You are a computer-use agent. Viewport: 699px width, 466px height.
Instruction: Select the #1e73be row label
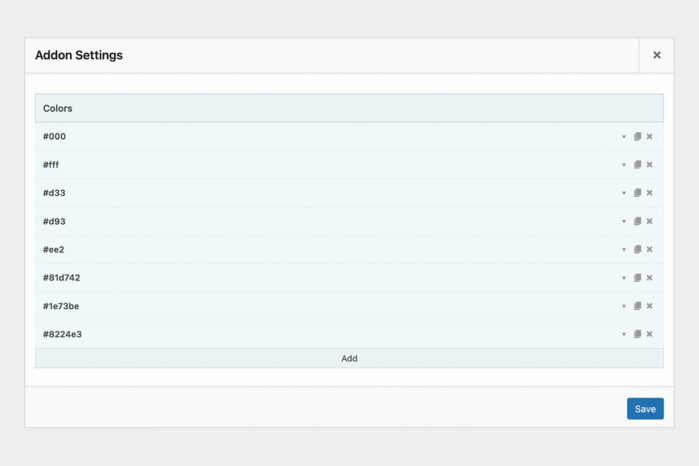tap(61, 306)
